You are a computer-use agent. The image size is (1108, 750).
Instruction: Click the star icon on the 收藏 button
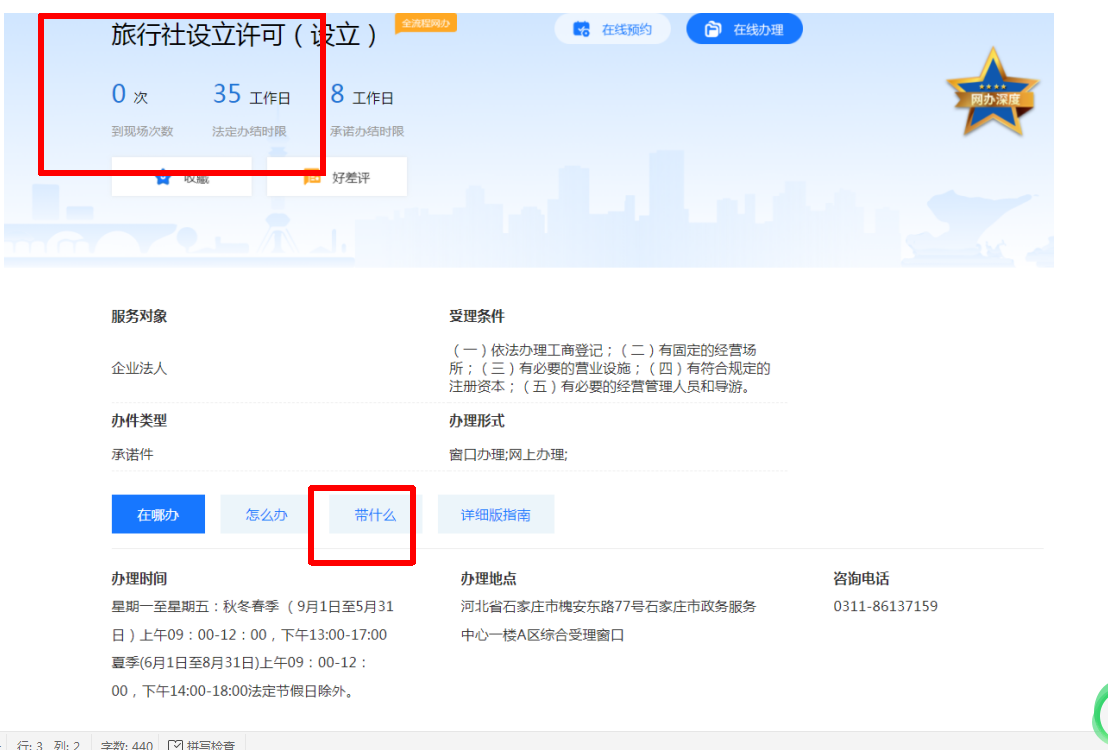[164, 177]
